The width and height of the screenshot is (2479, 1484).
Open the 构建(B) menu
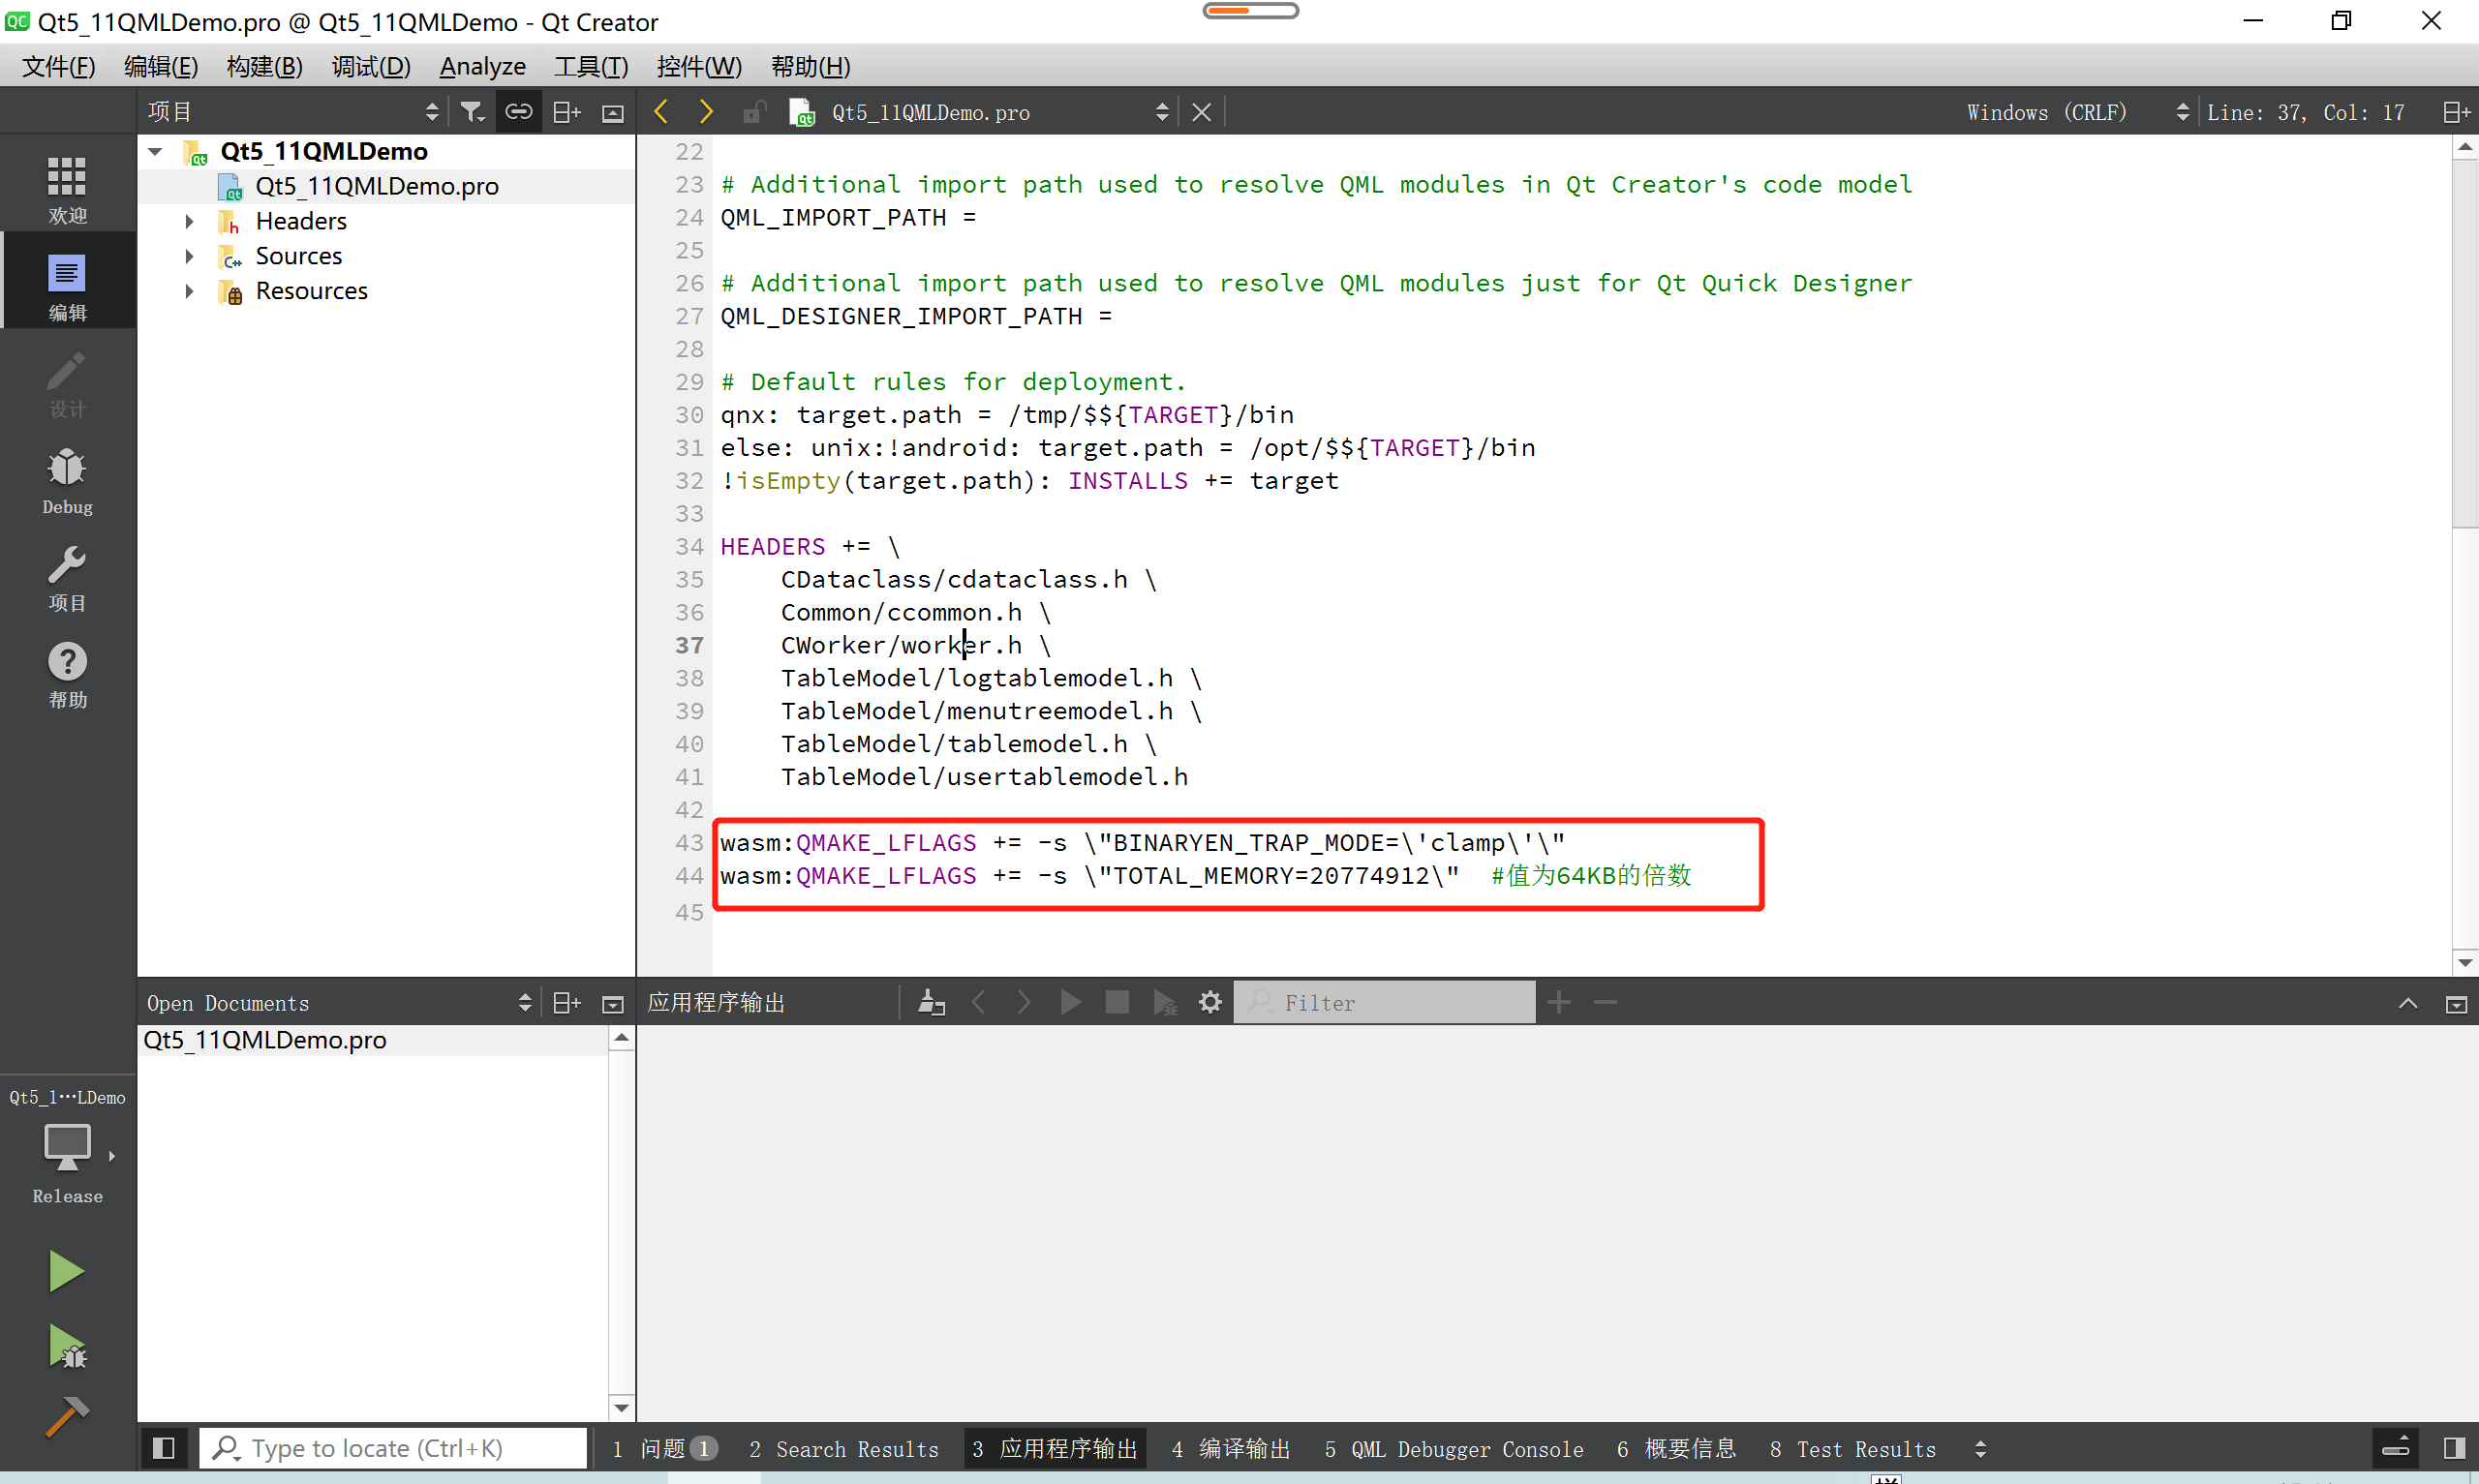click(264, 67)
